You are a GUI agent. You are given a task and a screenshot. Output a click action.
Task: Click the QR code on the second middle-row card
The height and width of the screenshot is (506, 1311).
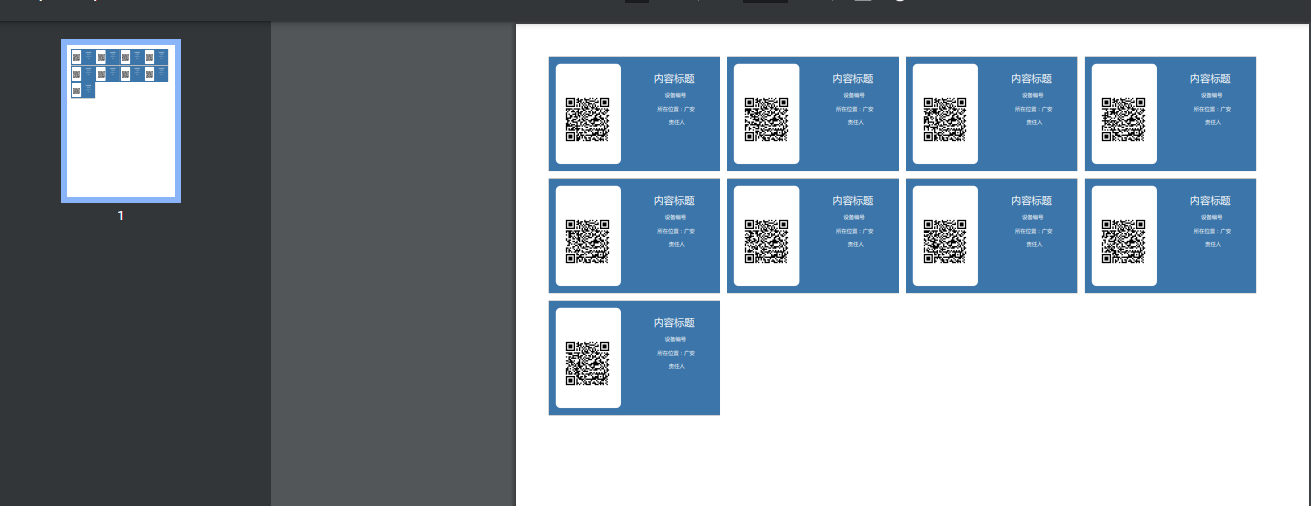click(766, 241)
